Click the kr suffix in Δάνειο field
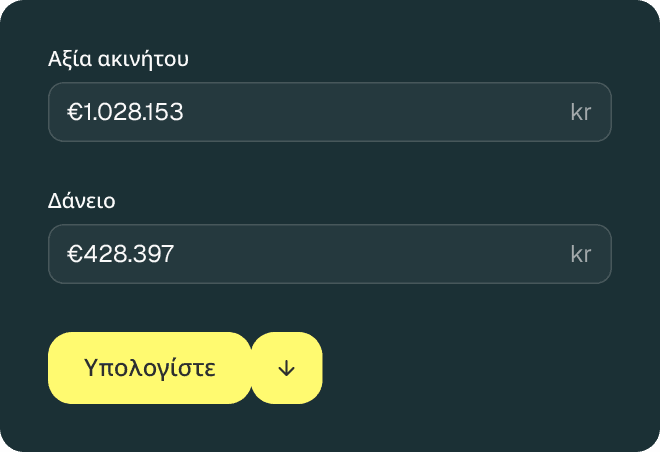Image resolution: width=660 pixels, height=452 pixels. click(581, 254)
